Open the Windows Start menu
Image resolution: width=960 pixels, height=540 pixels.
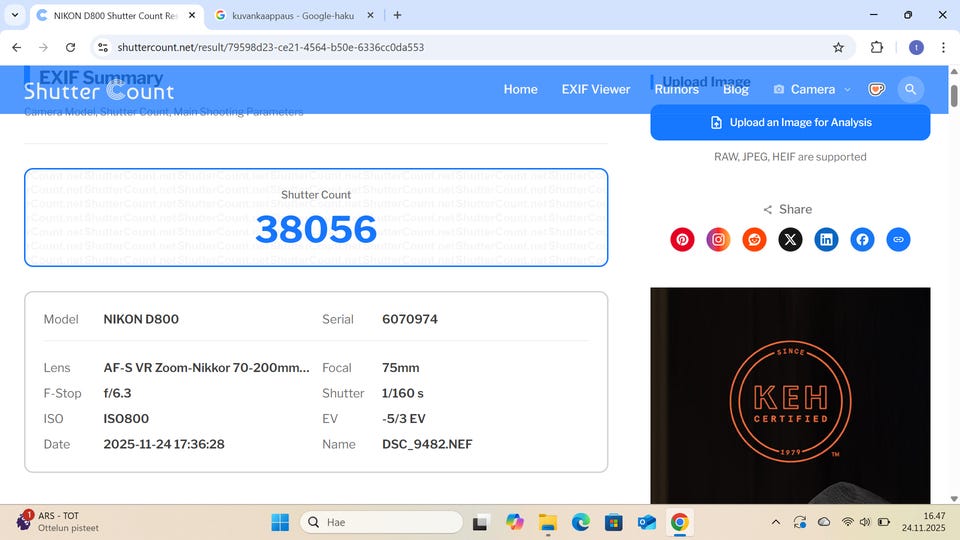click(280, 522)
